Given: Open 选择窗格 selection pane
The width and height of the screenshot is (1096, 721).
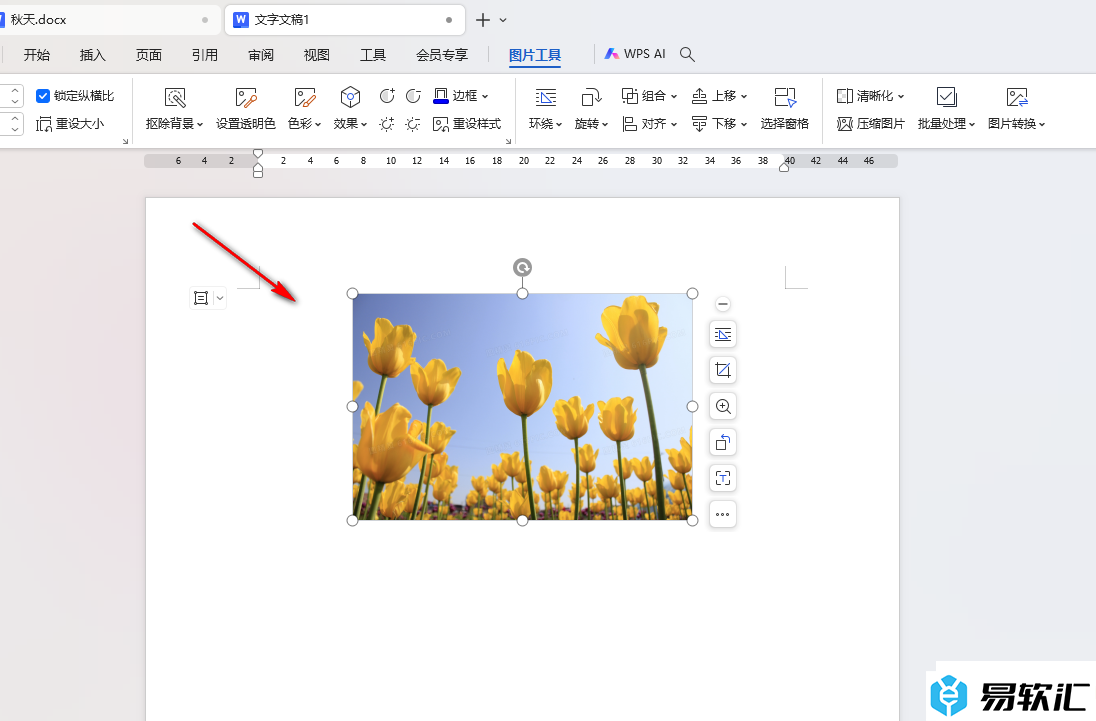Looking at the screenshot, I should point(785,108).
